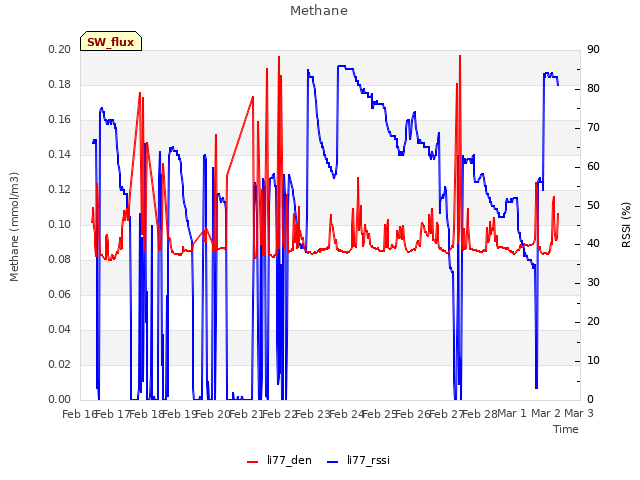Click the 0.04 left axis value
Image resolution: width=640 pixels, height=480 pixels.
(60, 330)
